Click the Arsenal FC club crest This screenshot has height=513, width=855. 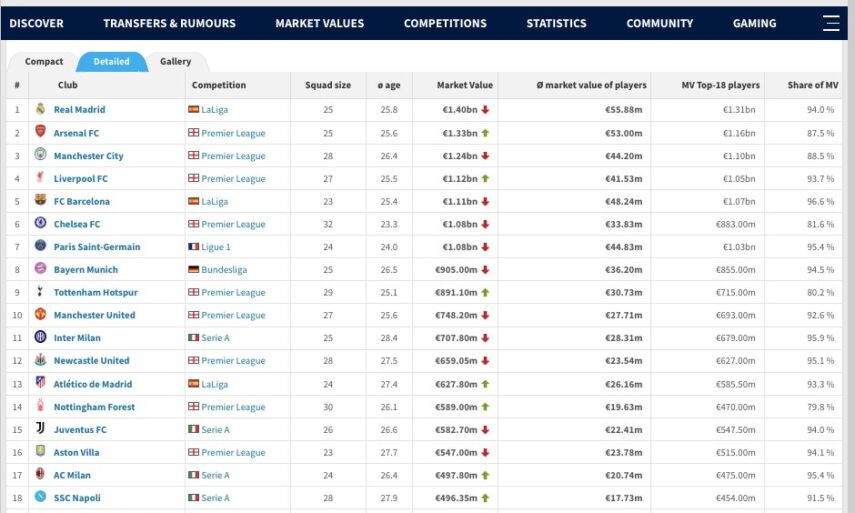pyautogui.click(x=40, y=133)
